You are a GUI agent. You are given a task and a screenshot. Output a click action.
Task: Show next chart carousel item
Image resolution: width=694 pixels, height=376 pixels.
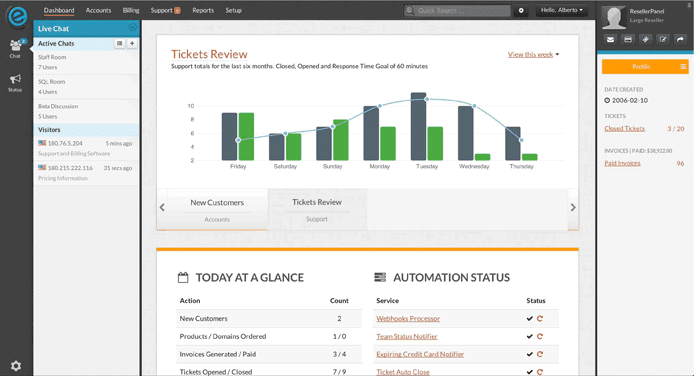pos(573,207)
